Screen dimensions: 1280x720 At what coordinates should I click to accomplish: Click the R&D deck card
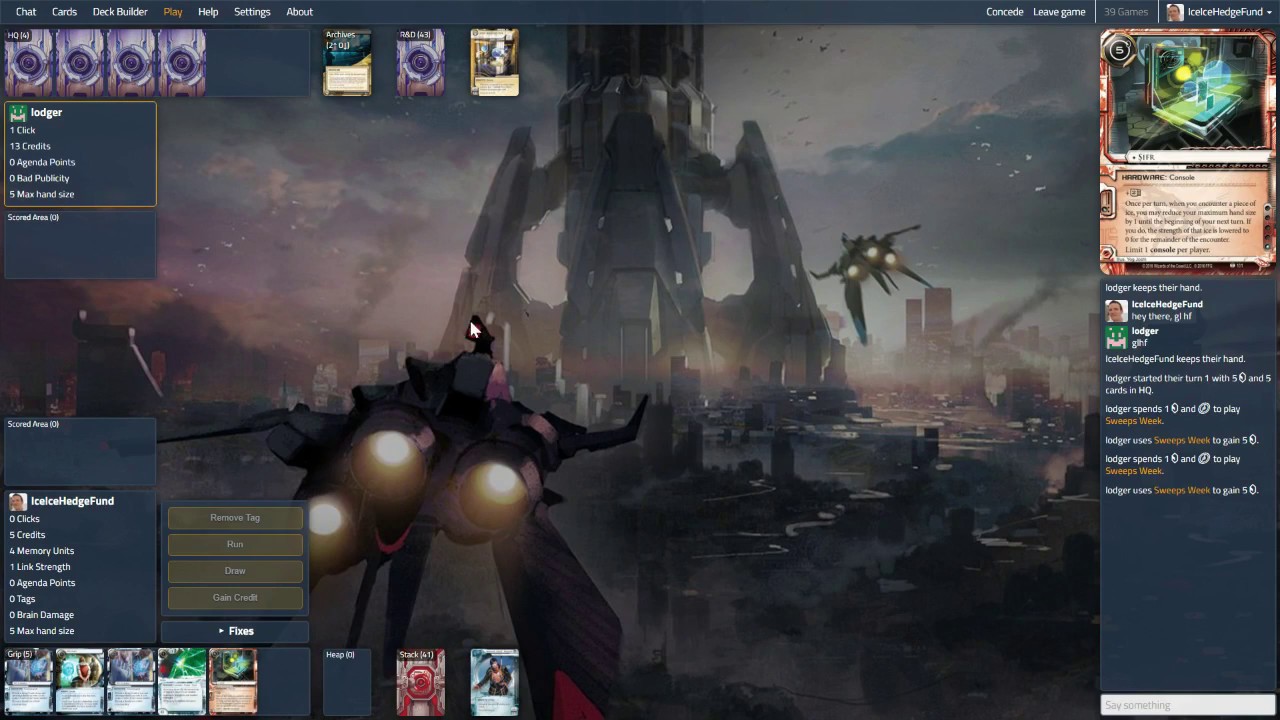point(420,62)
